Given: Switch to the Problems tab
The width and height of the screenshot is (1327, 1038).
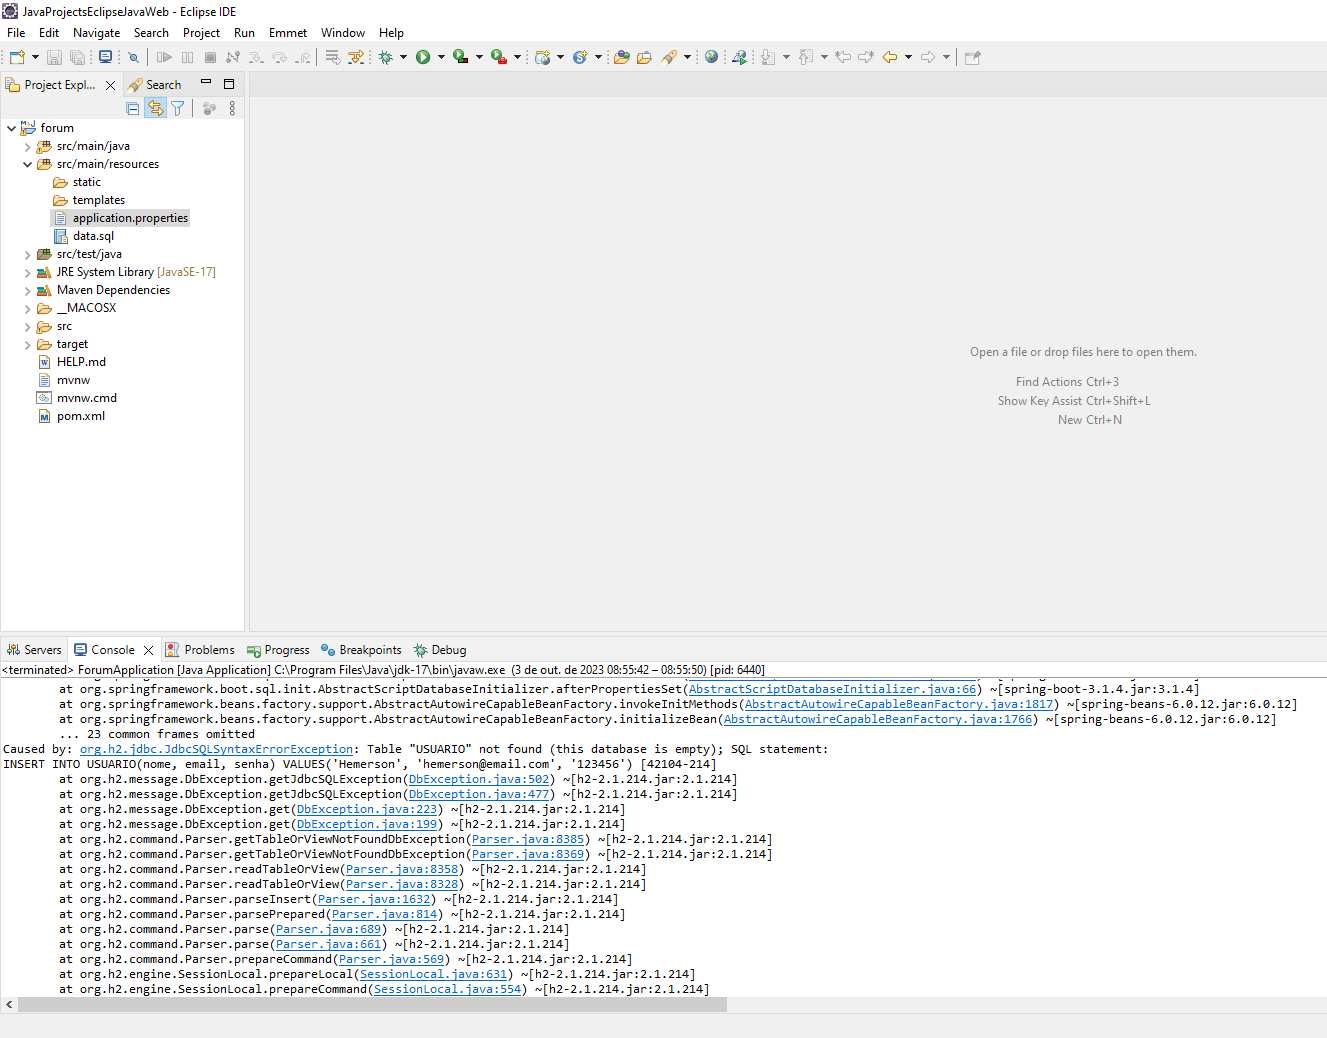Looking at the screenshot, I should click(x=200, y=650).
